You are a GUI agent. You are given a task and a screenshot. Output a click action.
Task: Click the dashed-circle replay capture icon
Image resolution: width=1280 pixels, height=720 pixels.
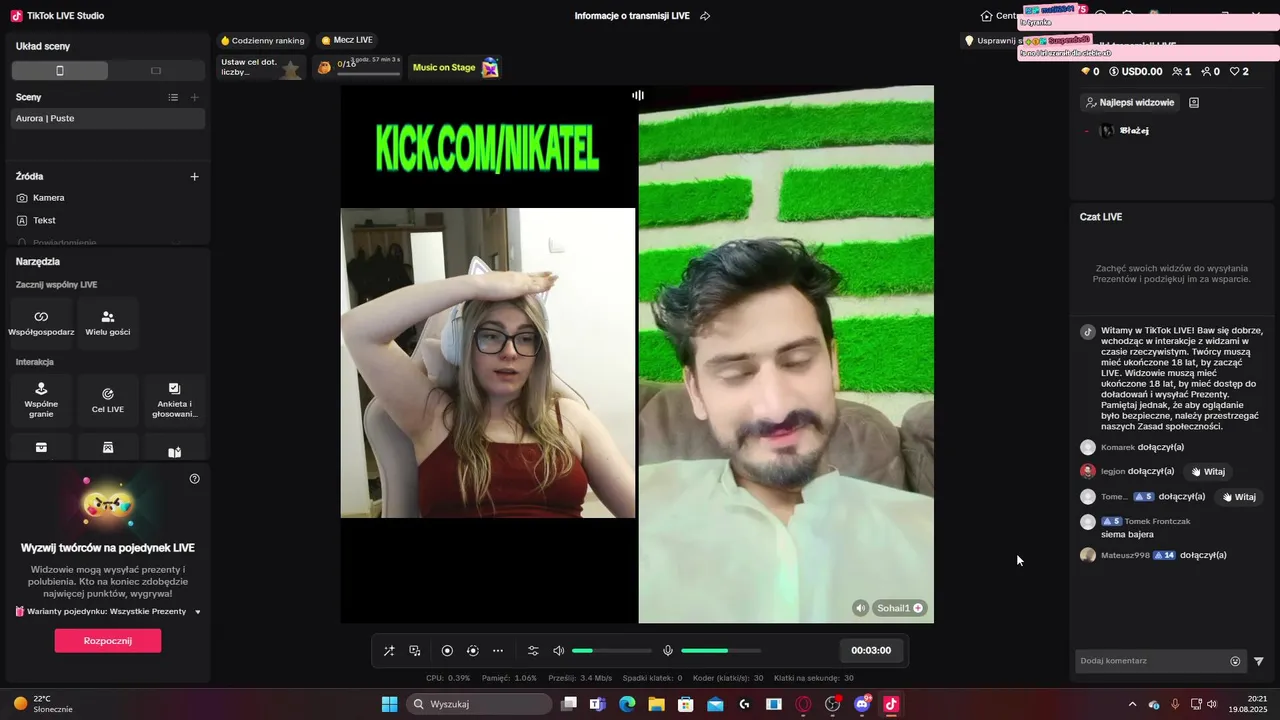click(473, 651)
